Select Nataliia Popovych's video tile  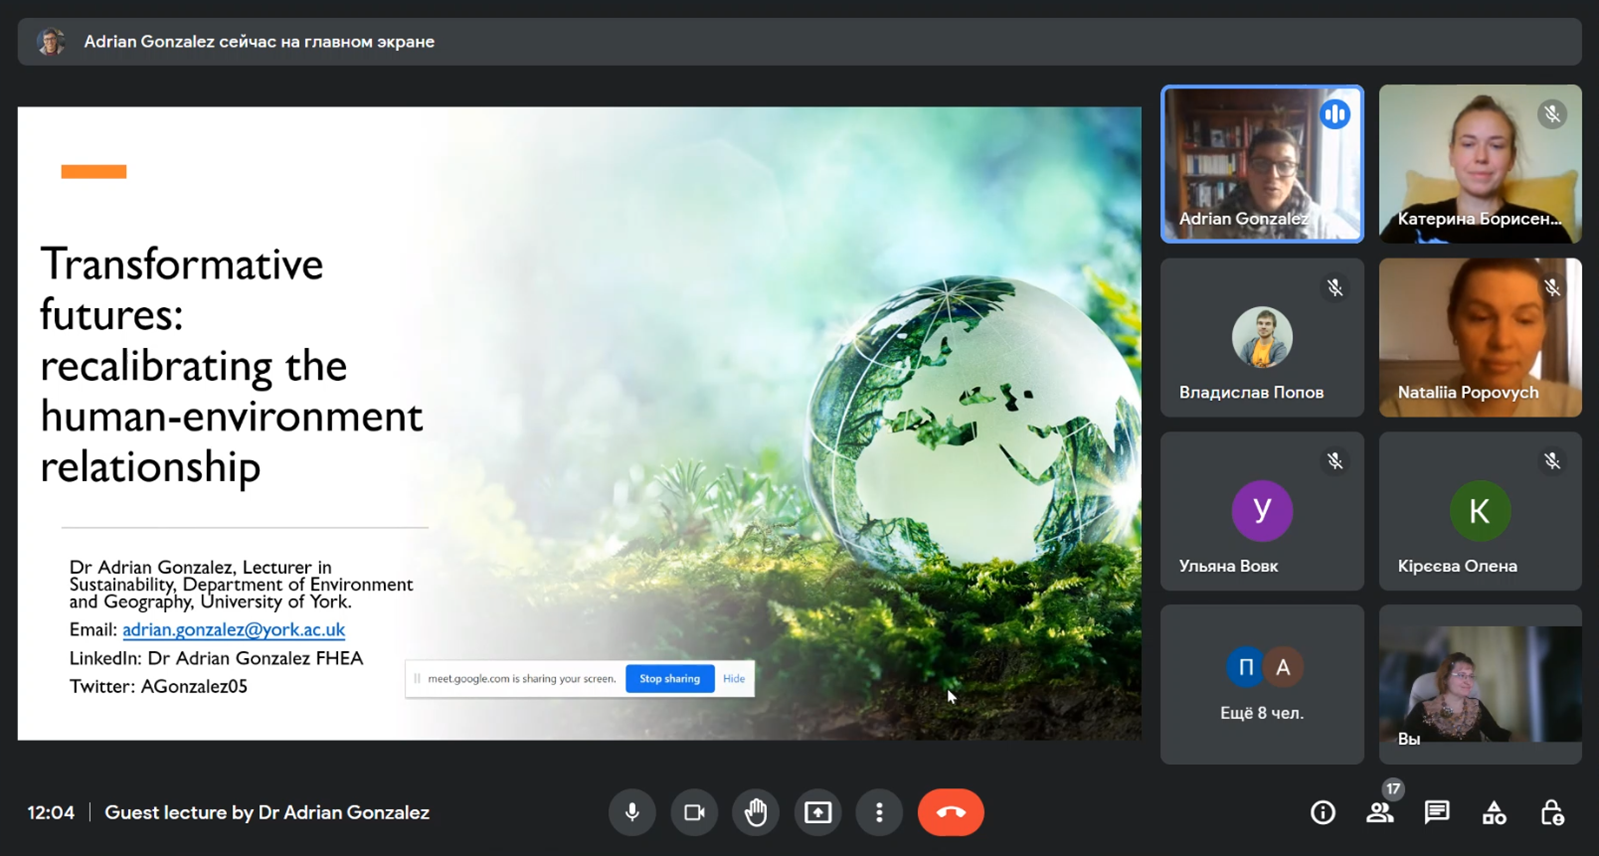point(1480,337)
